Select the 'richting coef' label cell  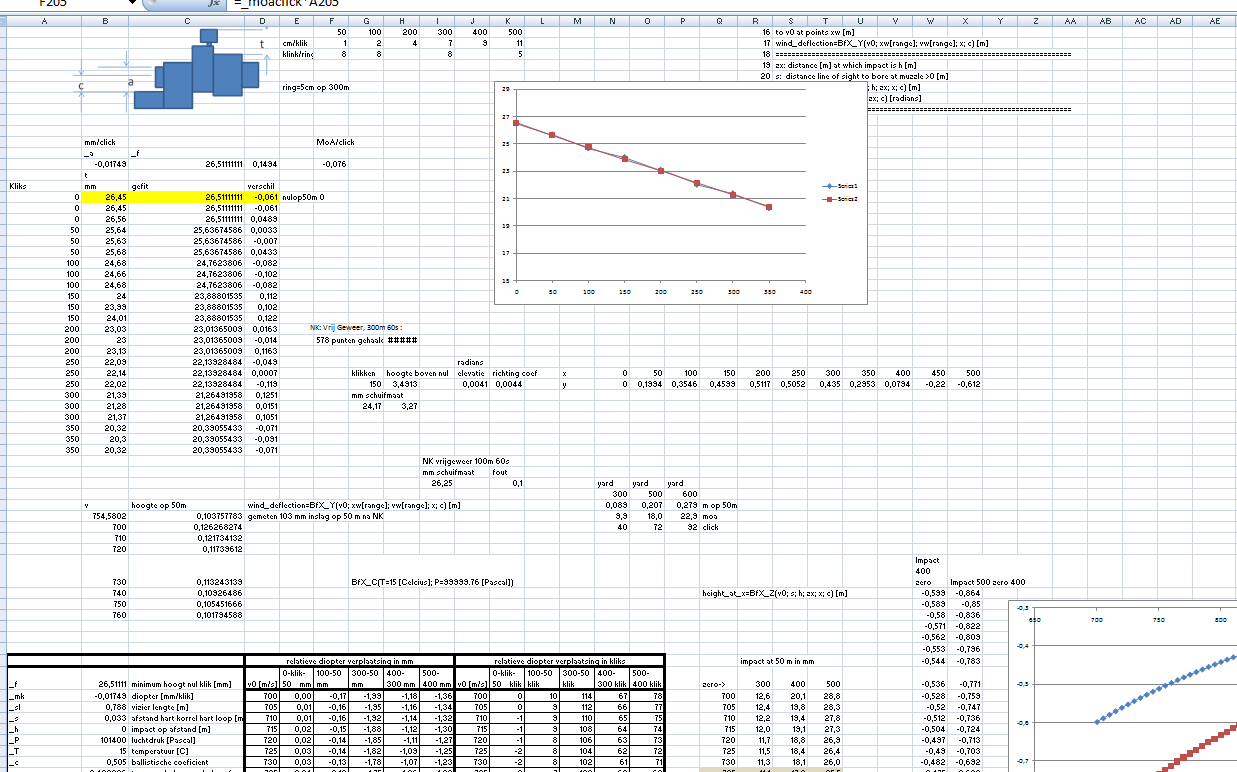514,372
